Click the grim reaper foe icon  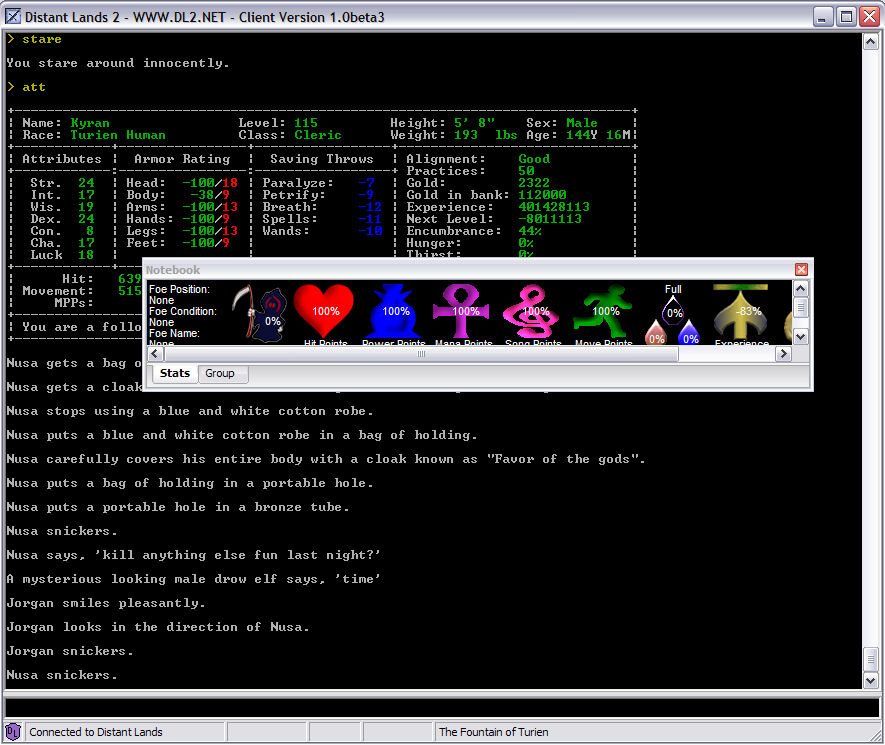260,313
